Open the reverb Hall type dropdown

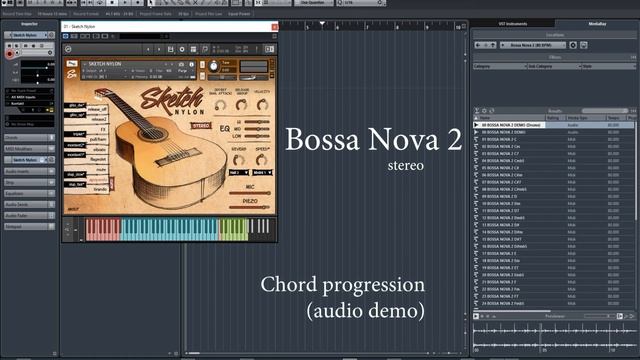tap(239, 173)
